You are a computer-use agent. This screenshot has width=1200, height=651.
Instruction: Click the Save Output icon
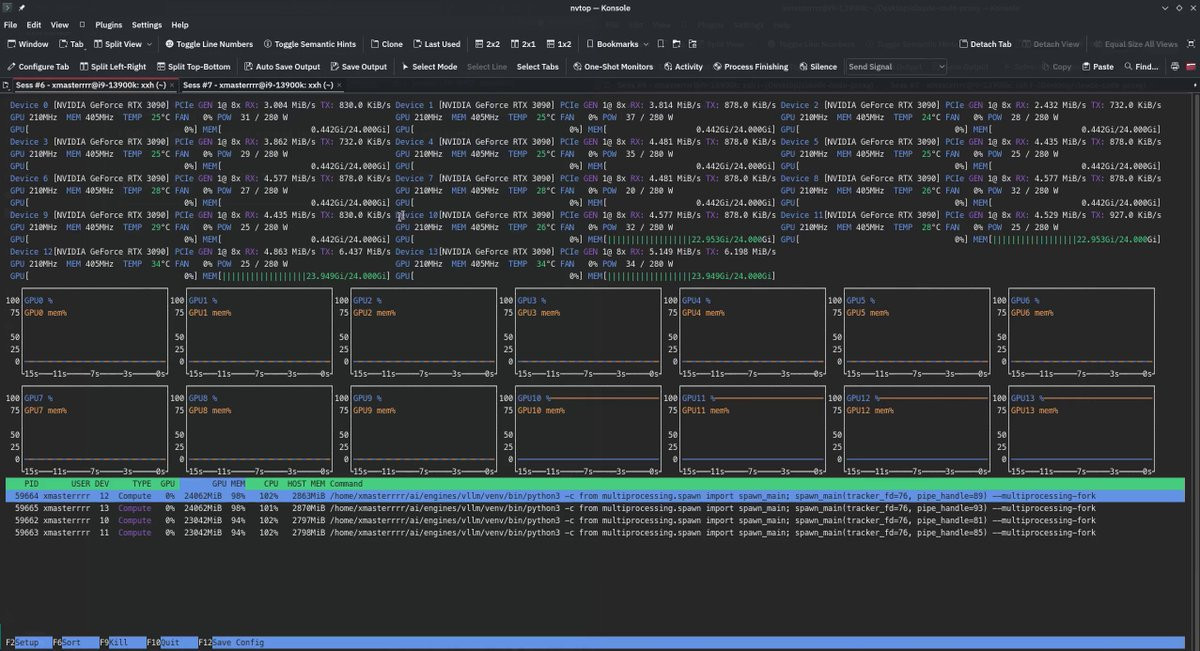point(335,67)
